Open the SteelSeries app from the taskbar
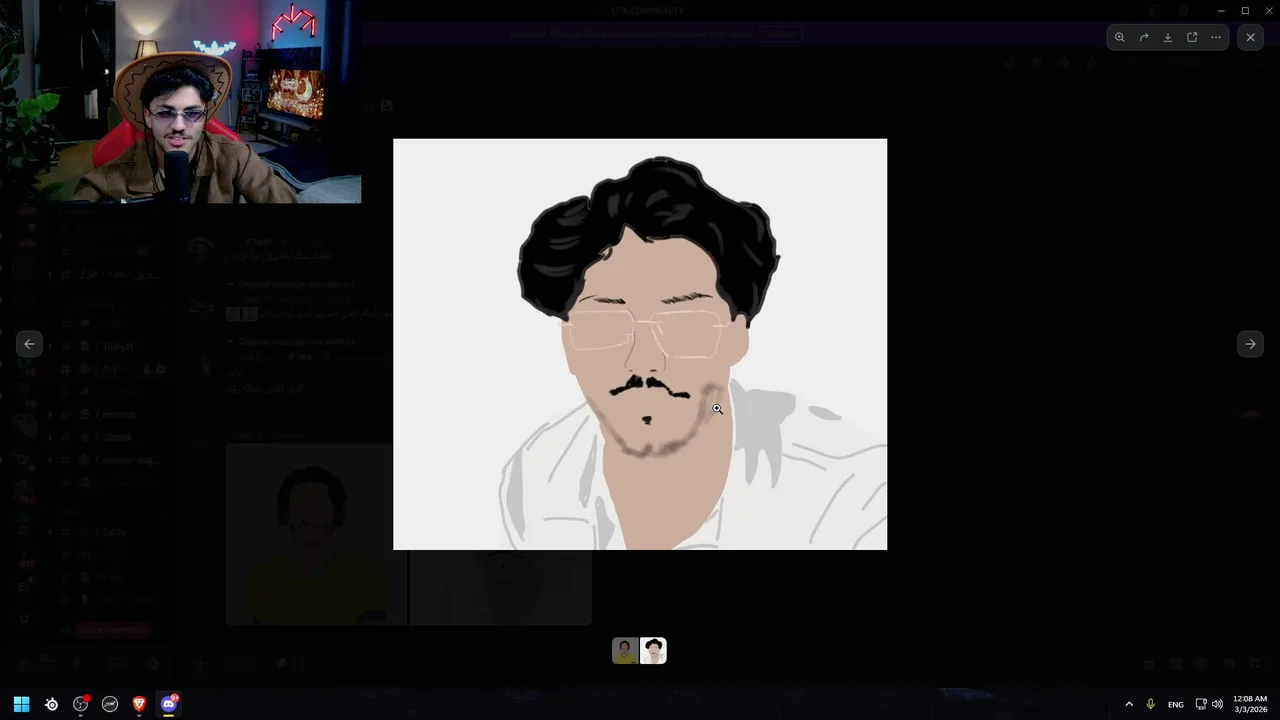The image size is (1280, 720). [x=51, y=704]
